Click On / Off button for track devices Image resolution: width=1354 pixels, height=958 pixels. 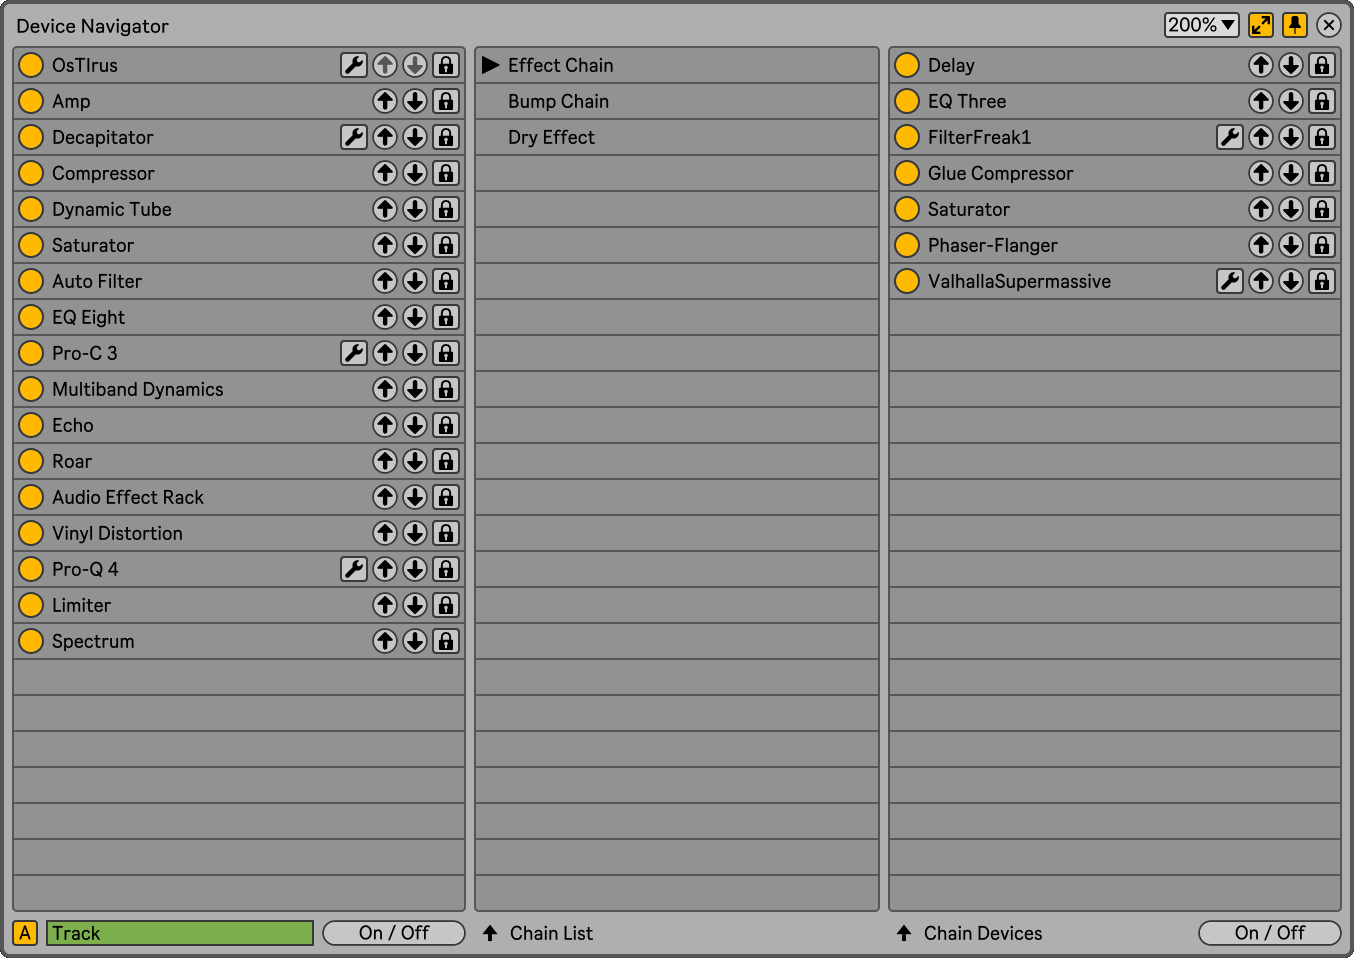coord(394,933)
